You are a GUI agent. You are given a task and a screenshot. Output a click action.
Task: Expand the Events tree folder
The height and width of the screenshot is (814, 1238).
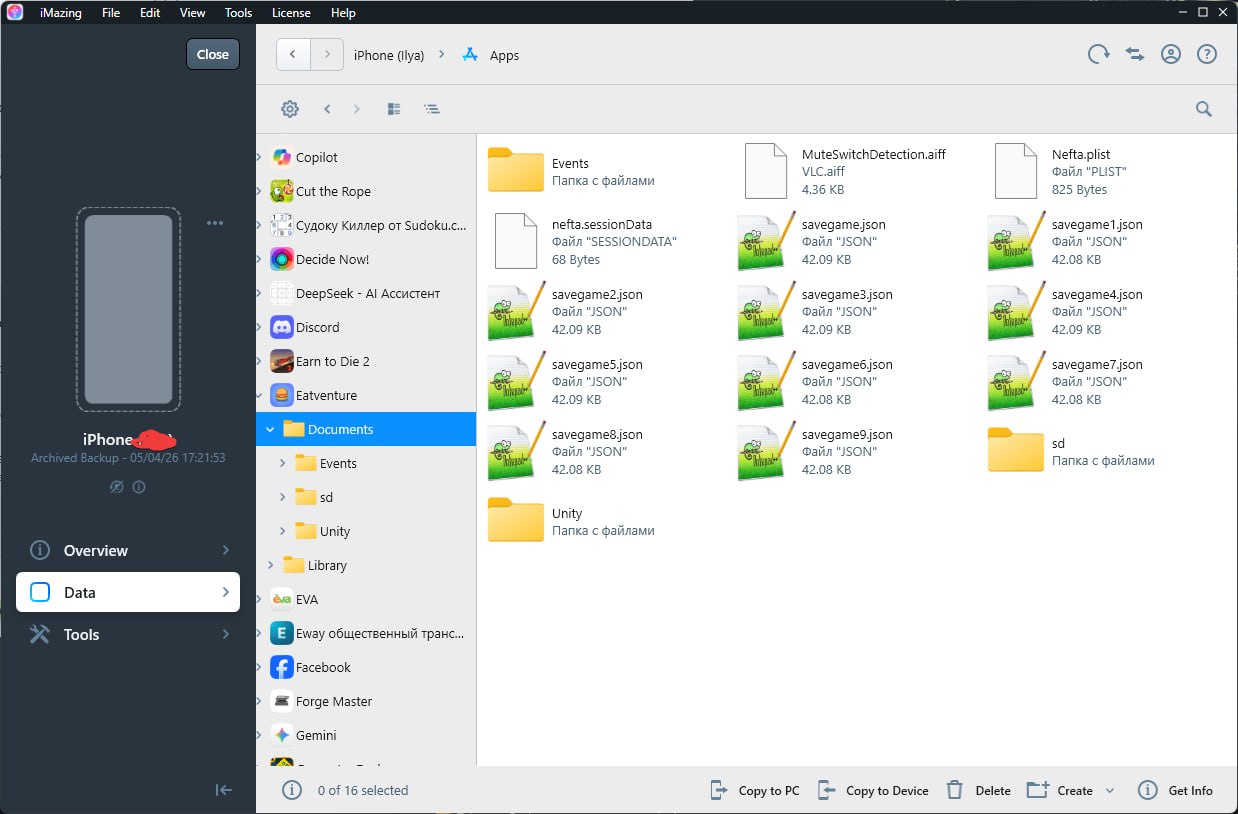click(x=283, y=463)
